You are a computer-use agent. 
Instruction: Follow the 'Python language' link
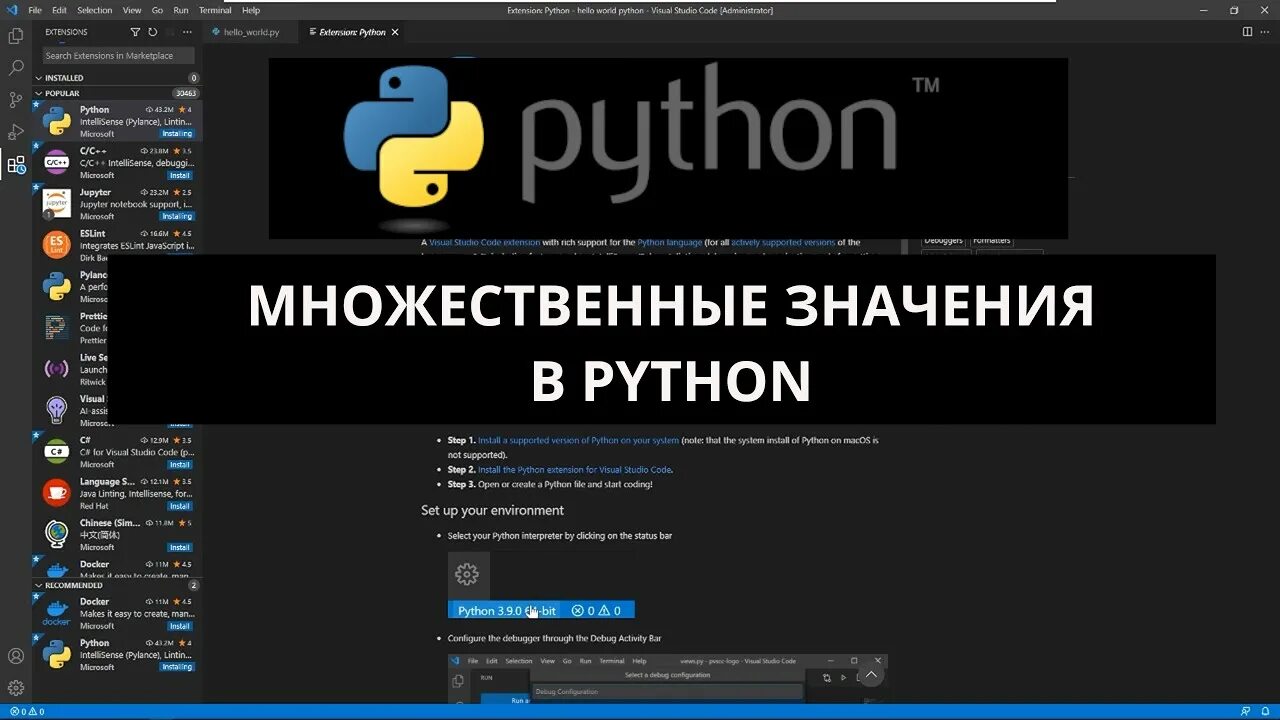pos(669,242)
